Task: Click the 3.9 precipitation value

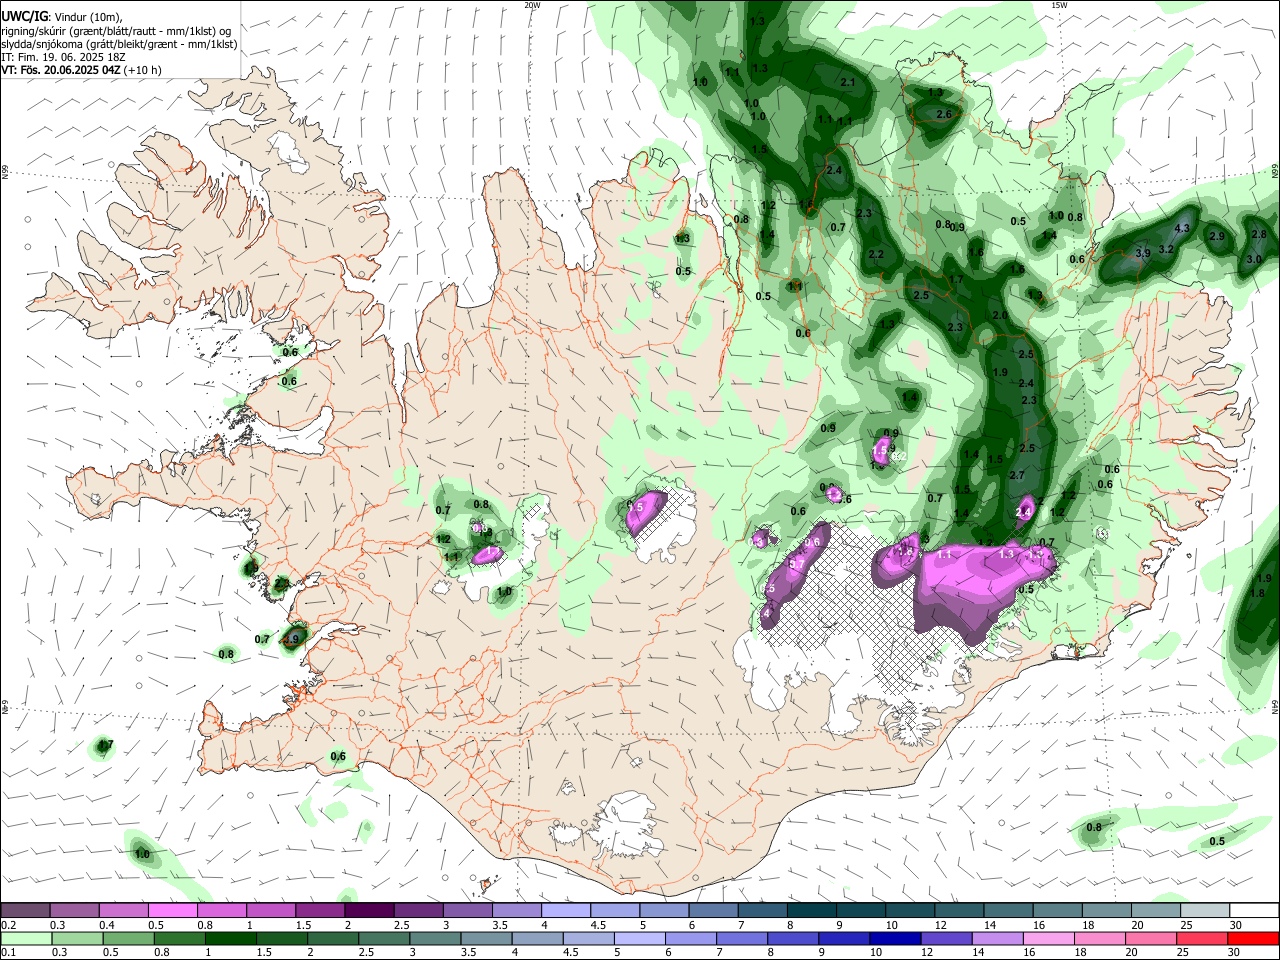Action: pos(1143,253)
